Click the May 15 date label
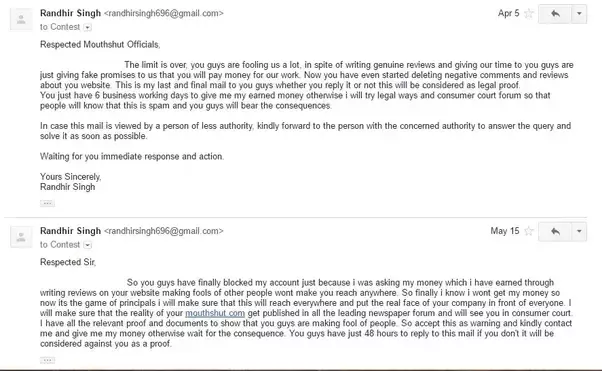Viewport: 602px width, 371px height. [x=504, y=231]
